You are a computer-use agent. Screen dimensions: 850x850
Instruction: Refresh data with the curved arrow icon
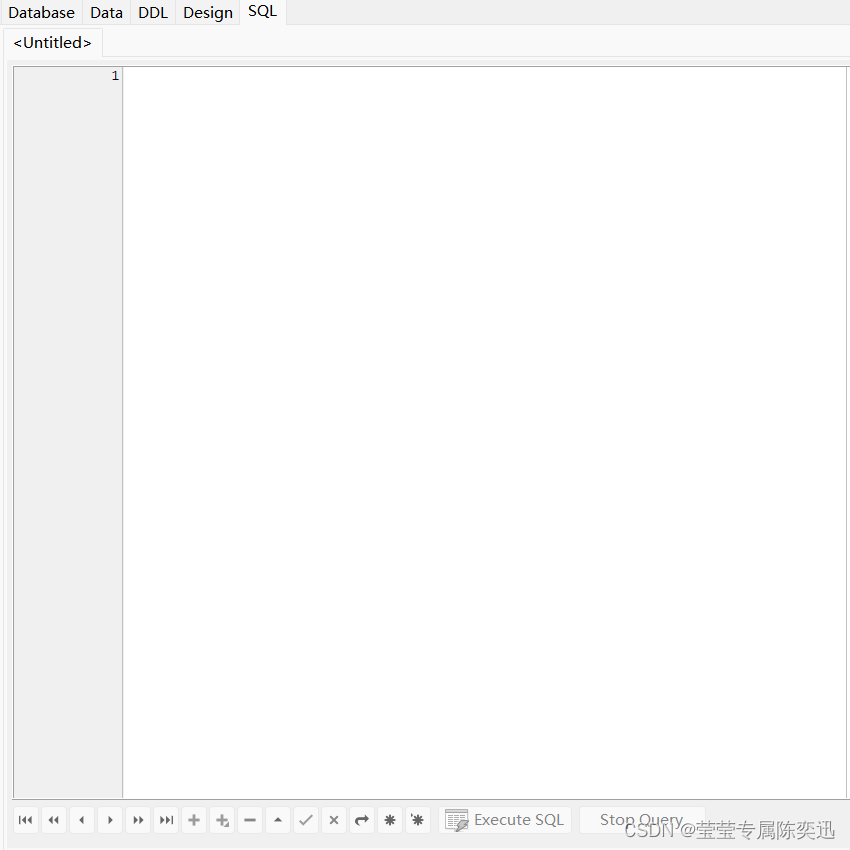click(x=362, y=820)
